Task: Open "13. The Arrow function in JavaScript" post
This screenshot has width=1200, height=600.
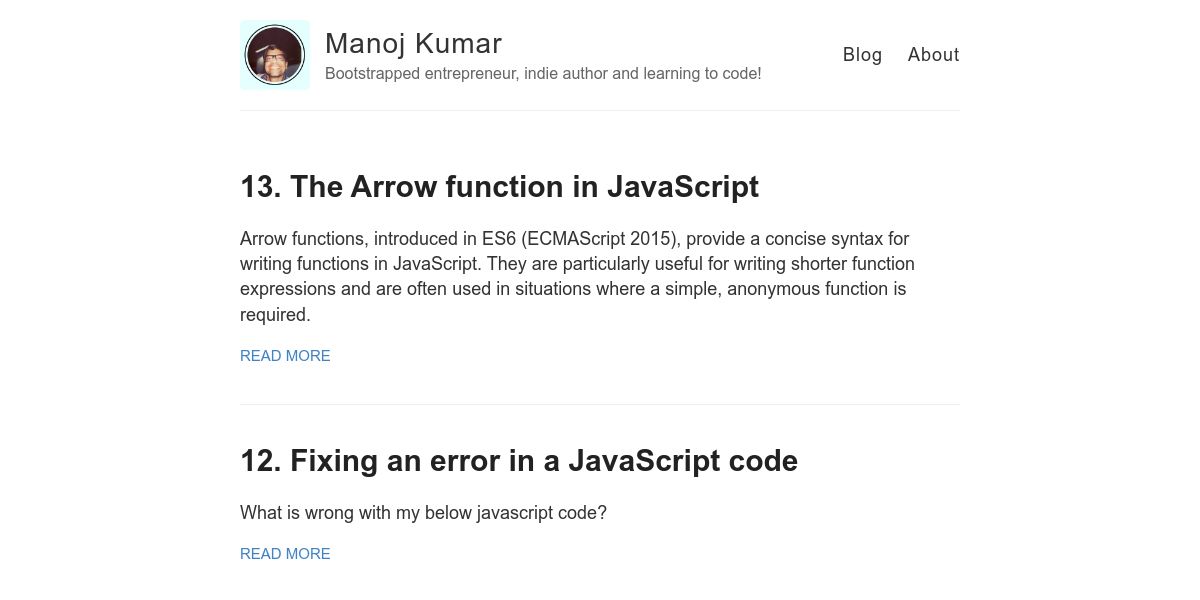Action: (x=499, y=187)
